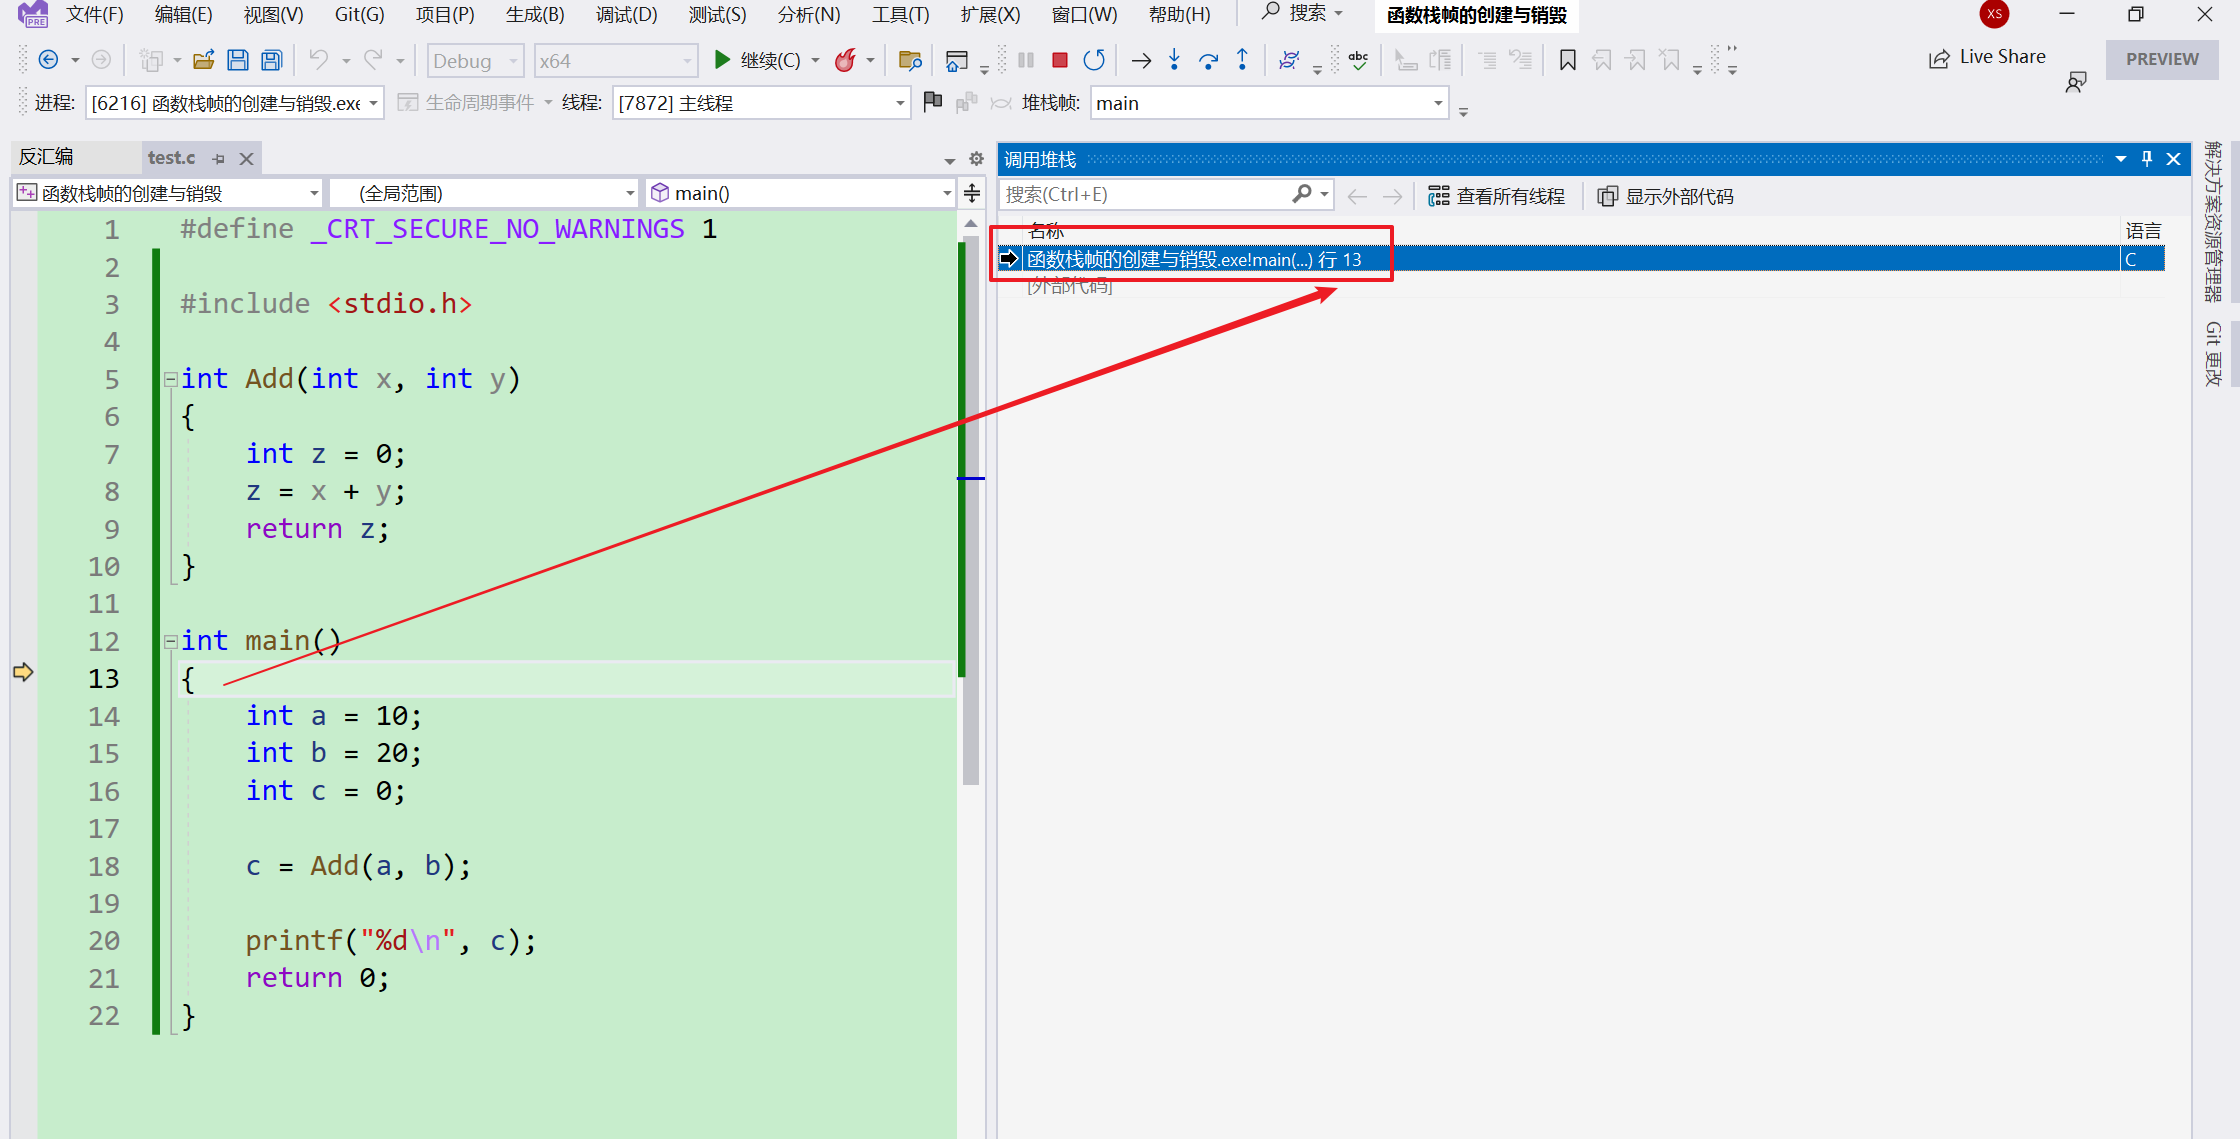Screen dimensions: 2240x1139
Task: Click the open file folder icon
Action: 204,60
